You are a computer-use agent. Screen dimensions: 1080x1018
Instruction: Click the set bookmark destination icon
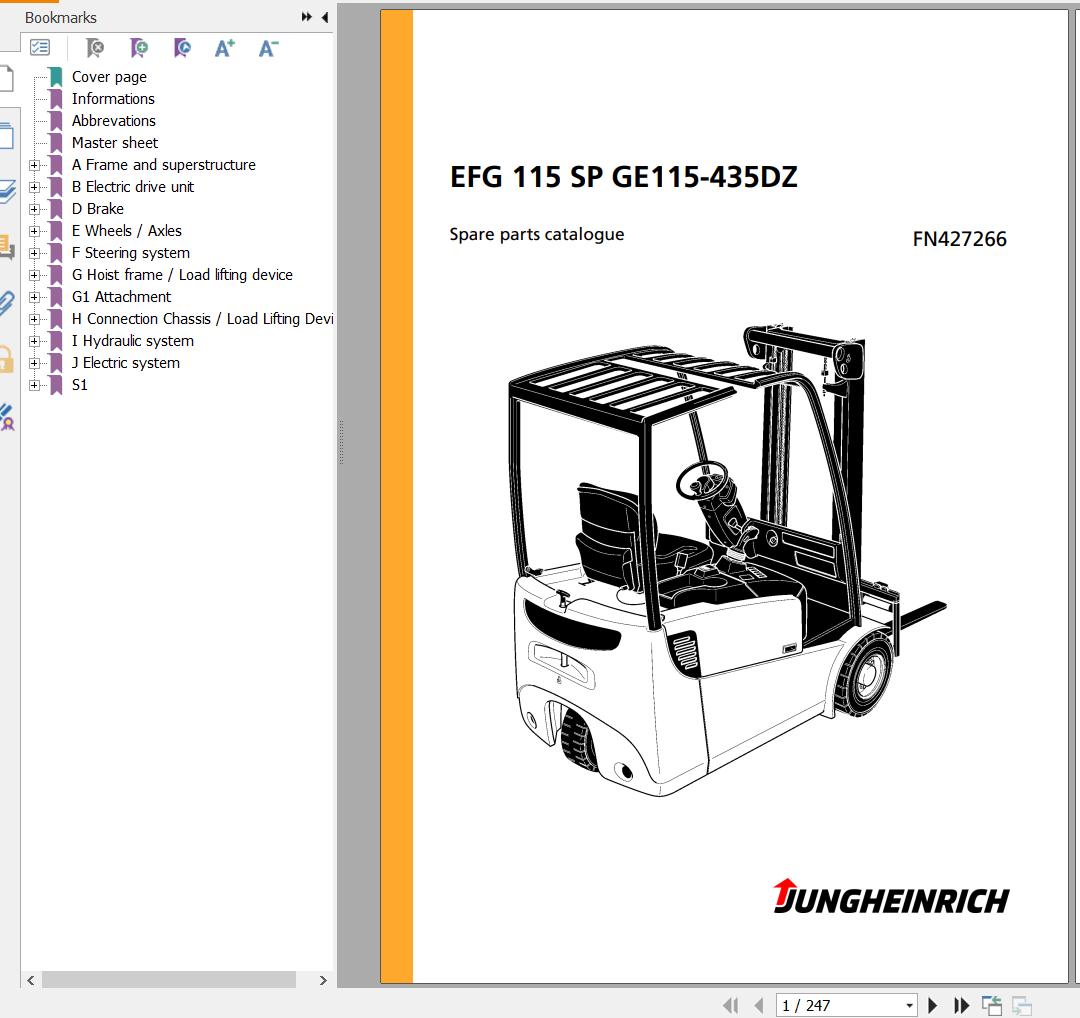pyautogui.click(x=182, y=48)
